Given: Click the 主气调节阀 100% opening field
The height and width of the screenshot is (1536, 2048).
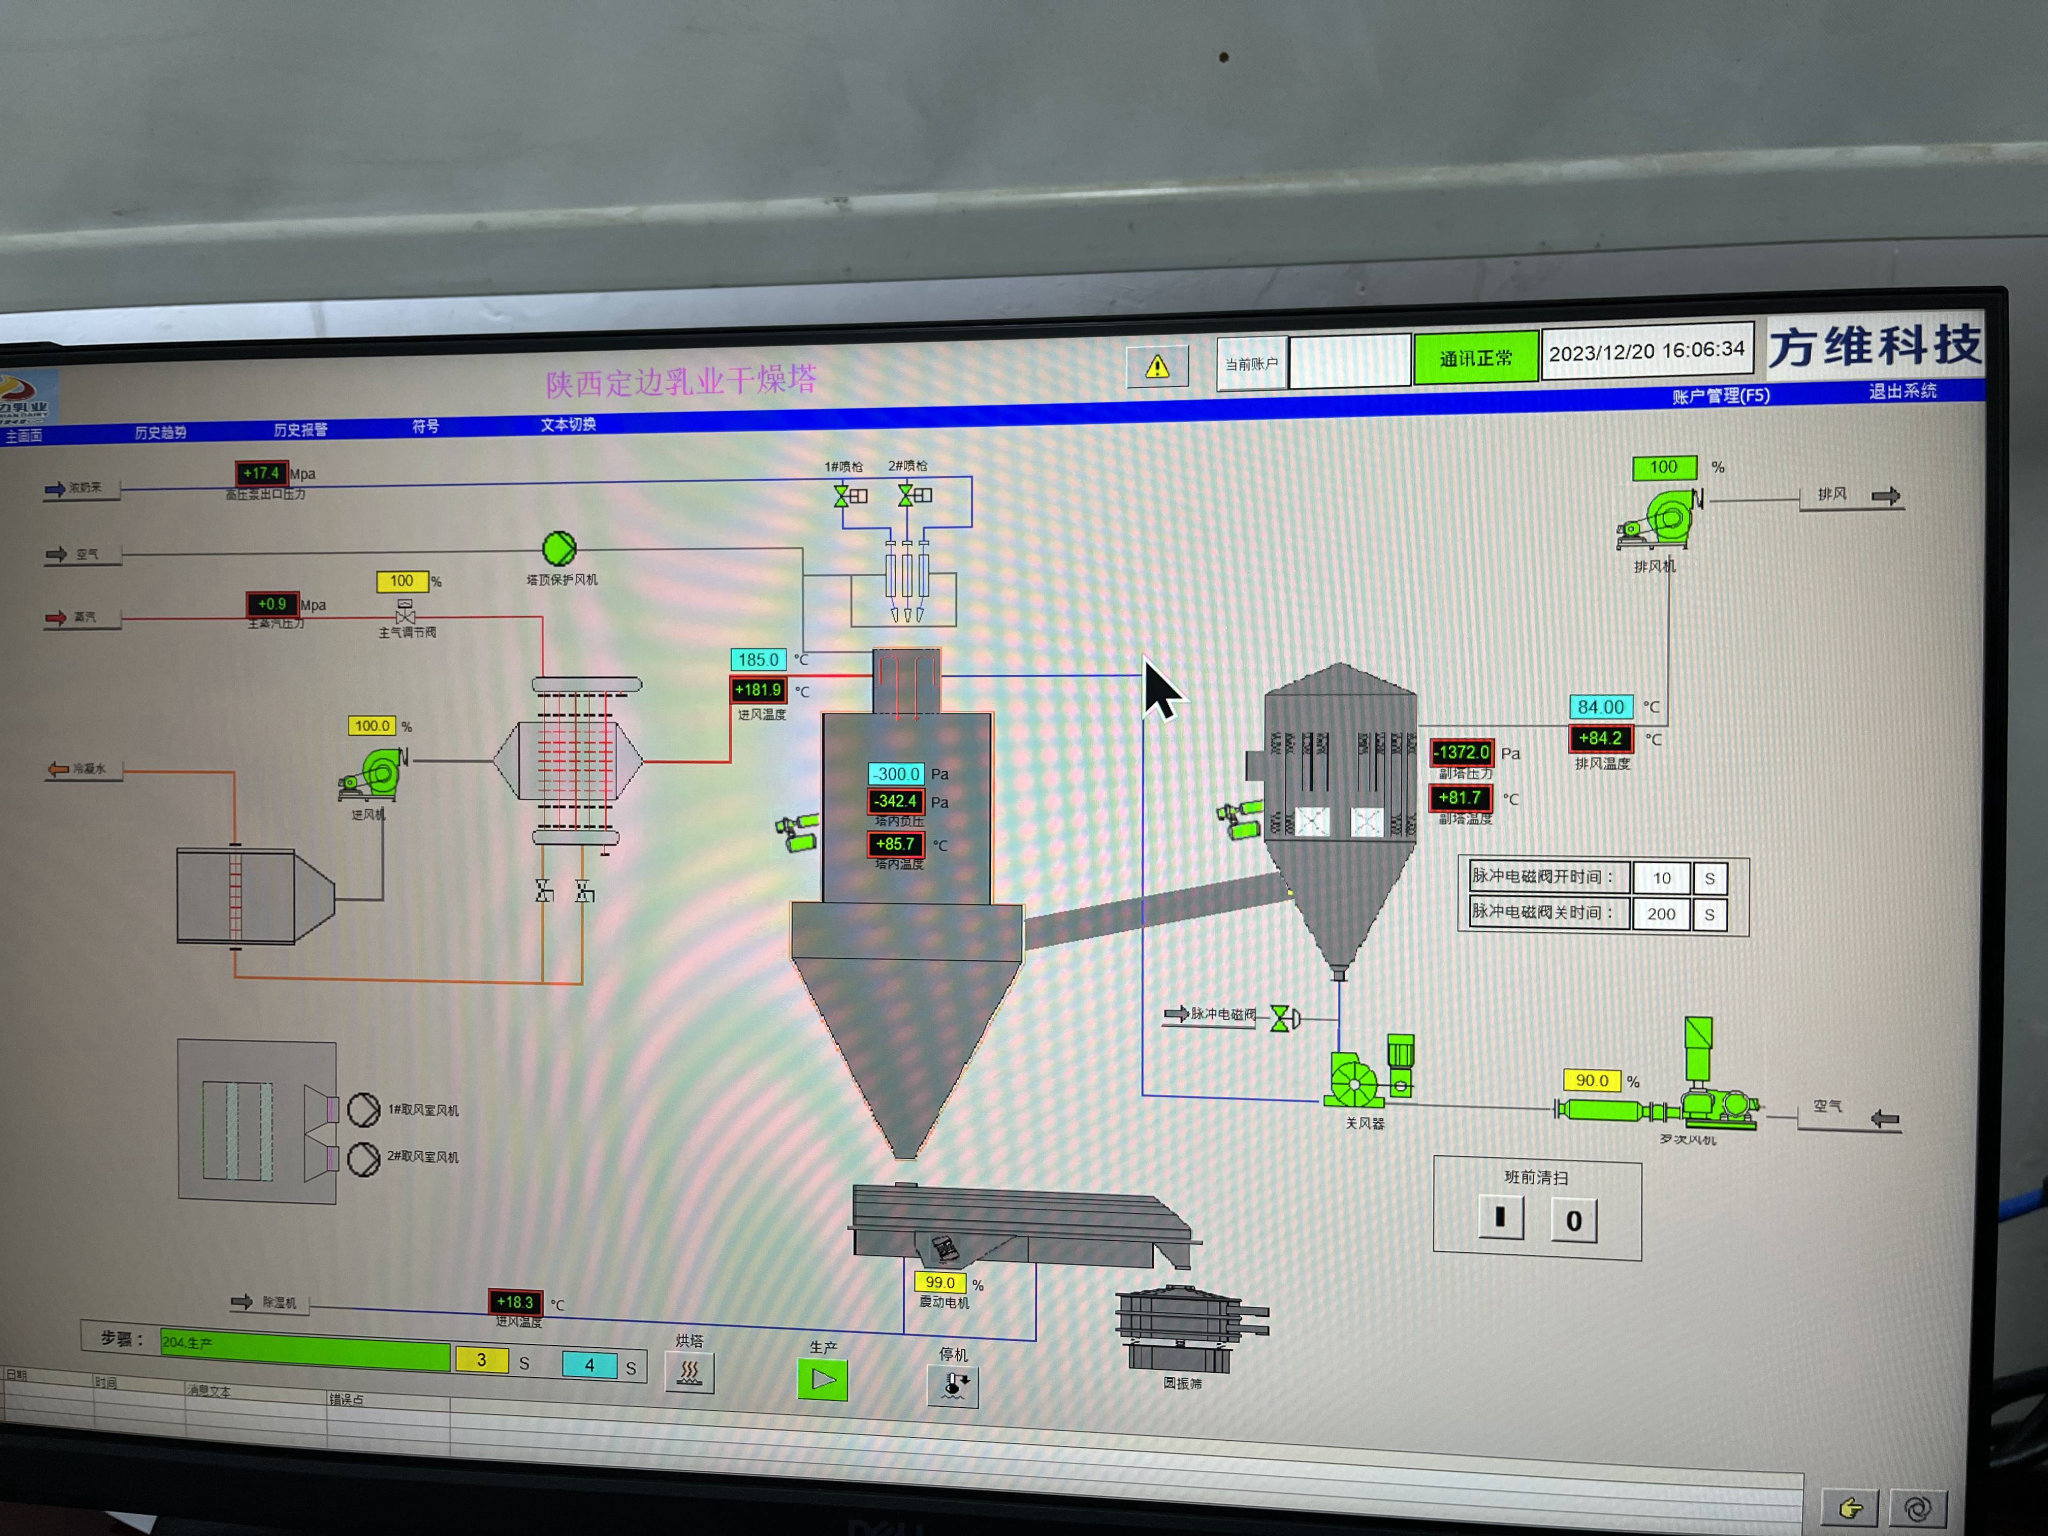Looking at the screenshot, I should pyautogui.click(x=402, y=581).
